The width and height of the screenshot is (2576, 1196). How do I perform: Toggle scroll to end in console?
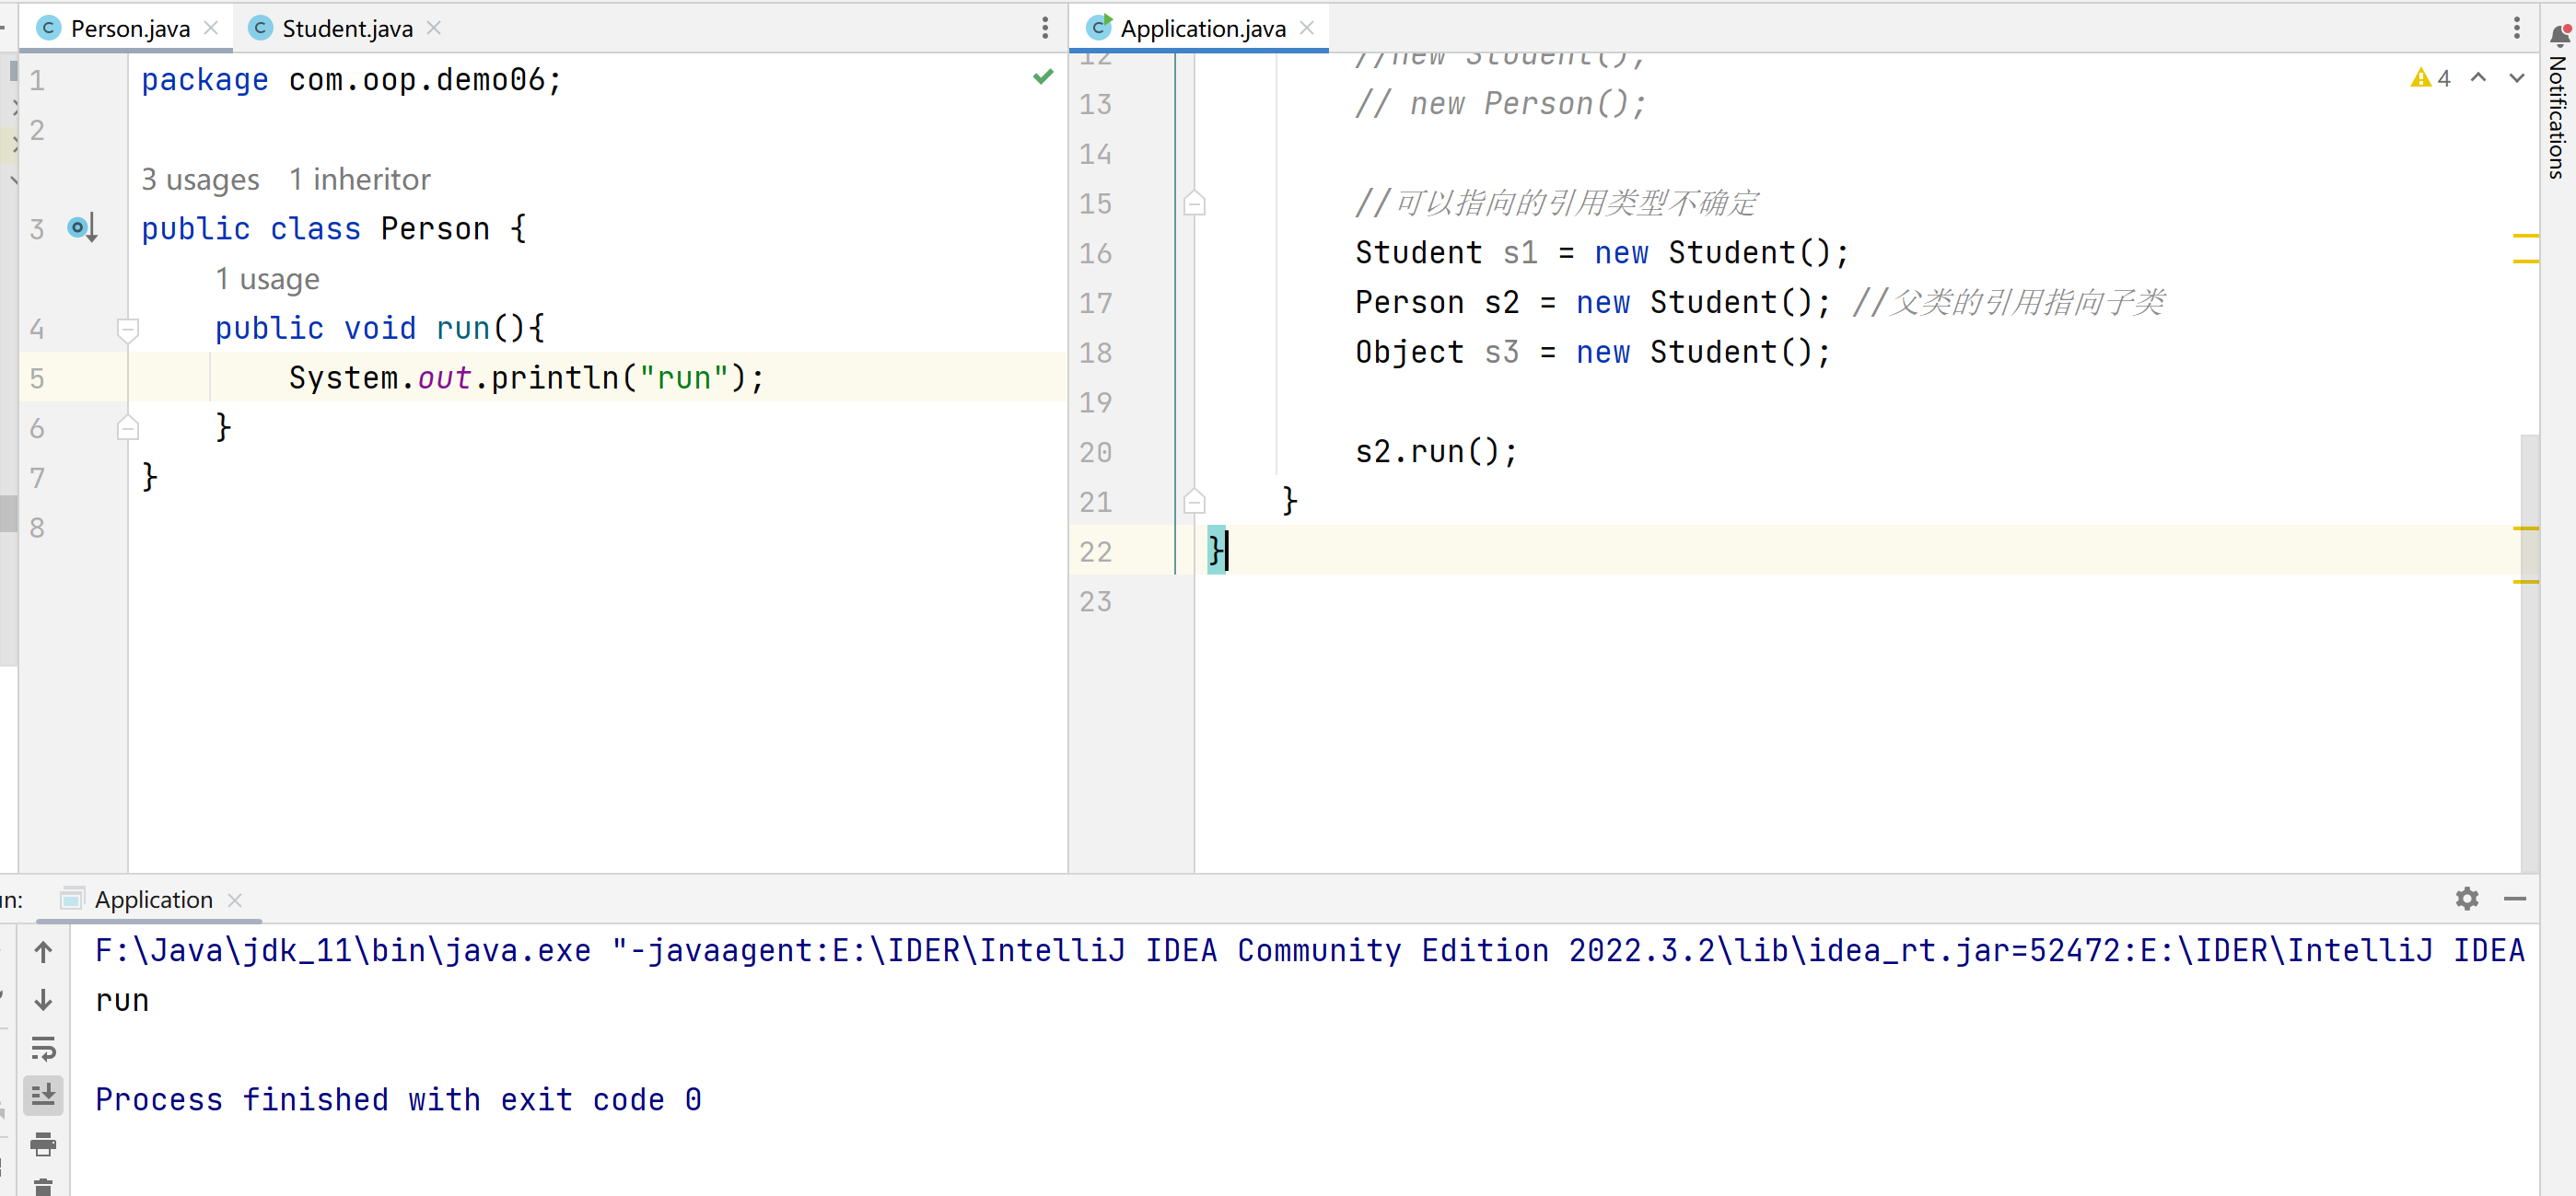coord(43,1096)
